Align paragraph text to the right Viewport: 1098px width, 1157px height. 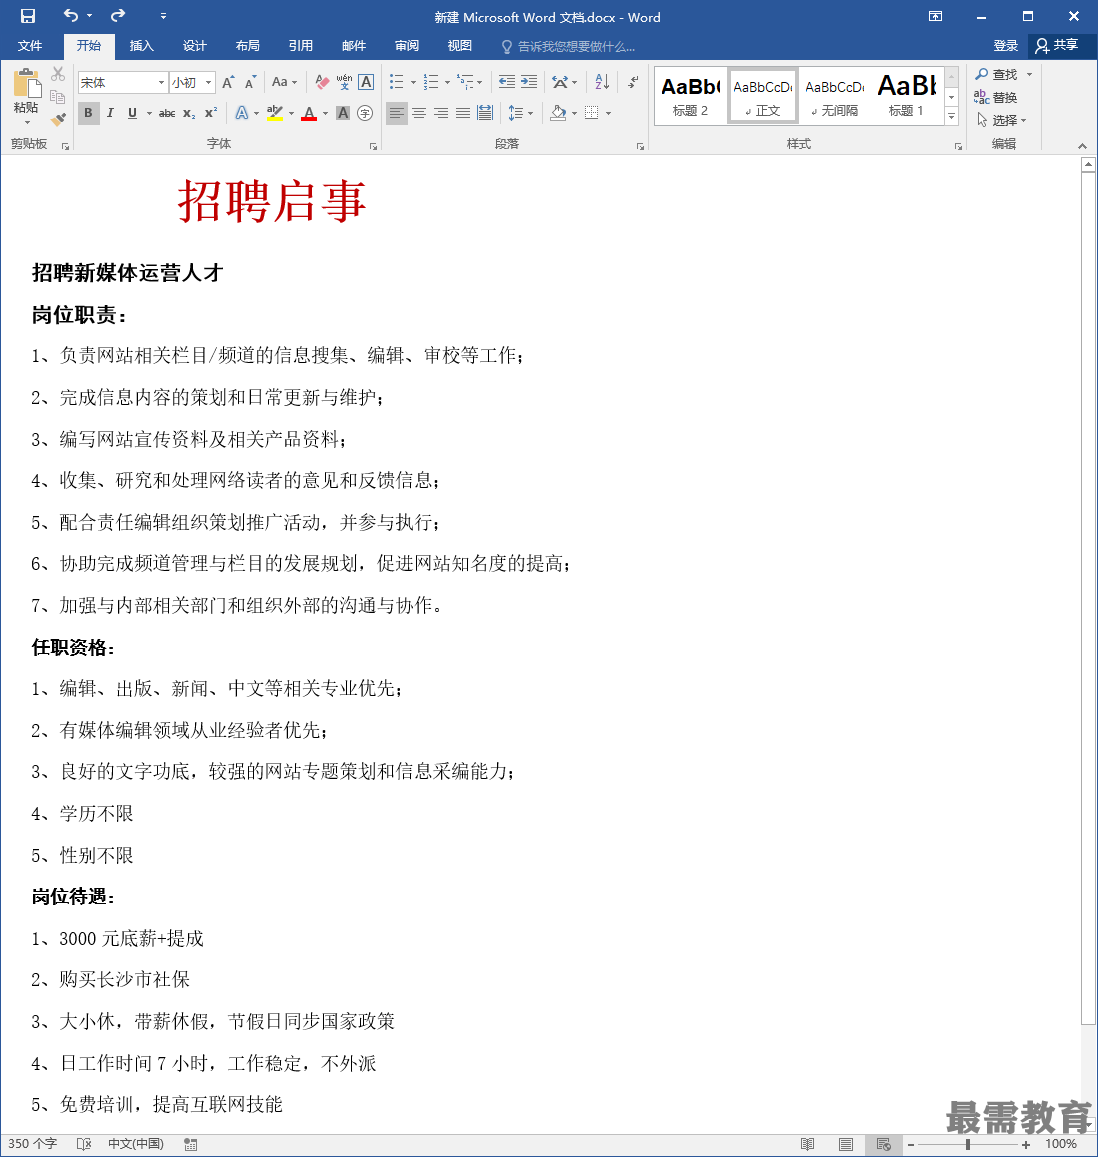441,113
